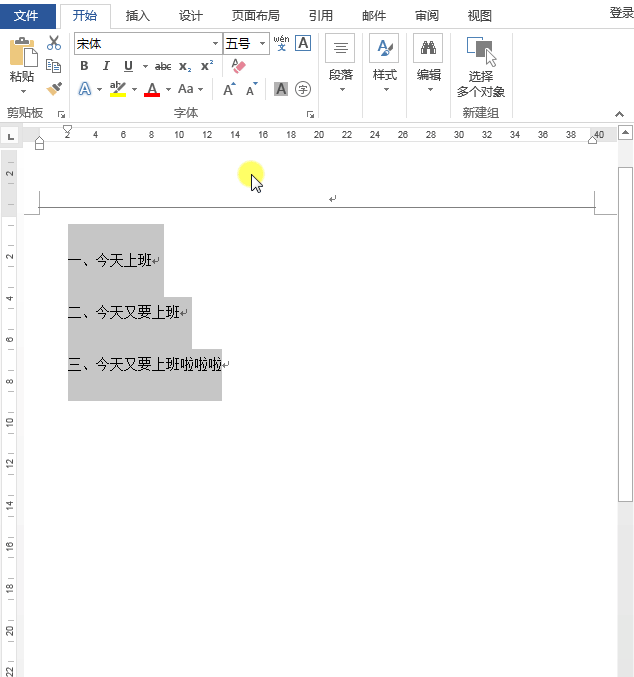The image size is (634, 677).
Task: Open the 样式 styles gallery
Action: tap(384, 64)
